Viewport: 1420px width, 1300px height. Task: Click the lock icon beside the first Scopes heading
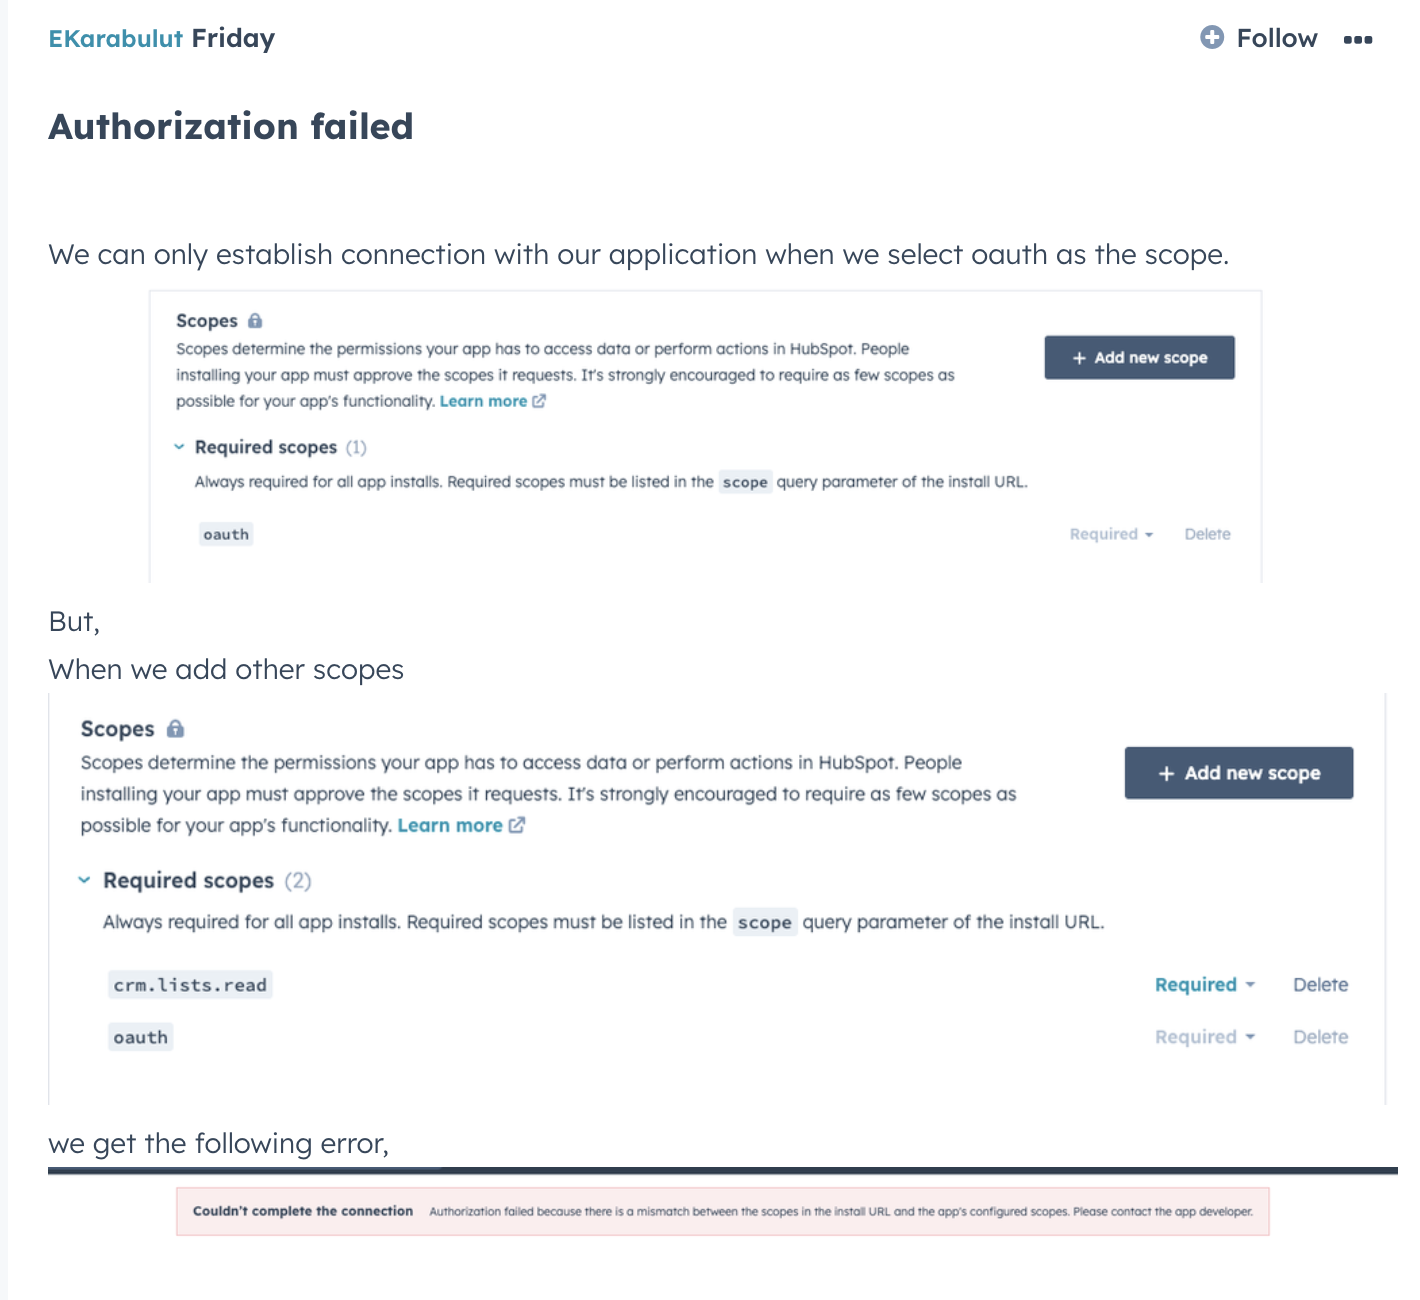click(254, 320)
